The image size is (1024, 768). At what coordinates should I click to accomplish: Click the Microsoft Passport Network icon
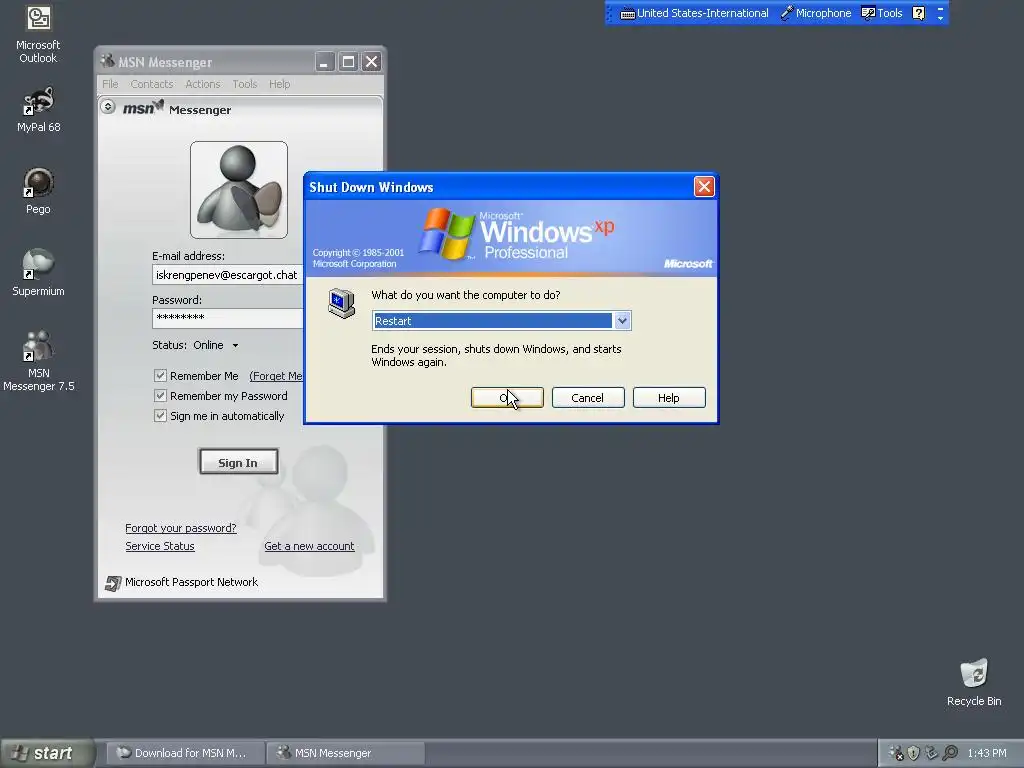(112, 583)
